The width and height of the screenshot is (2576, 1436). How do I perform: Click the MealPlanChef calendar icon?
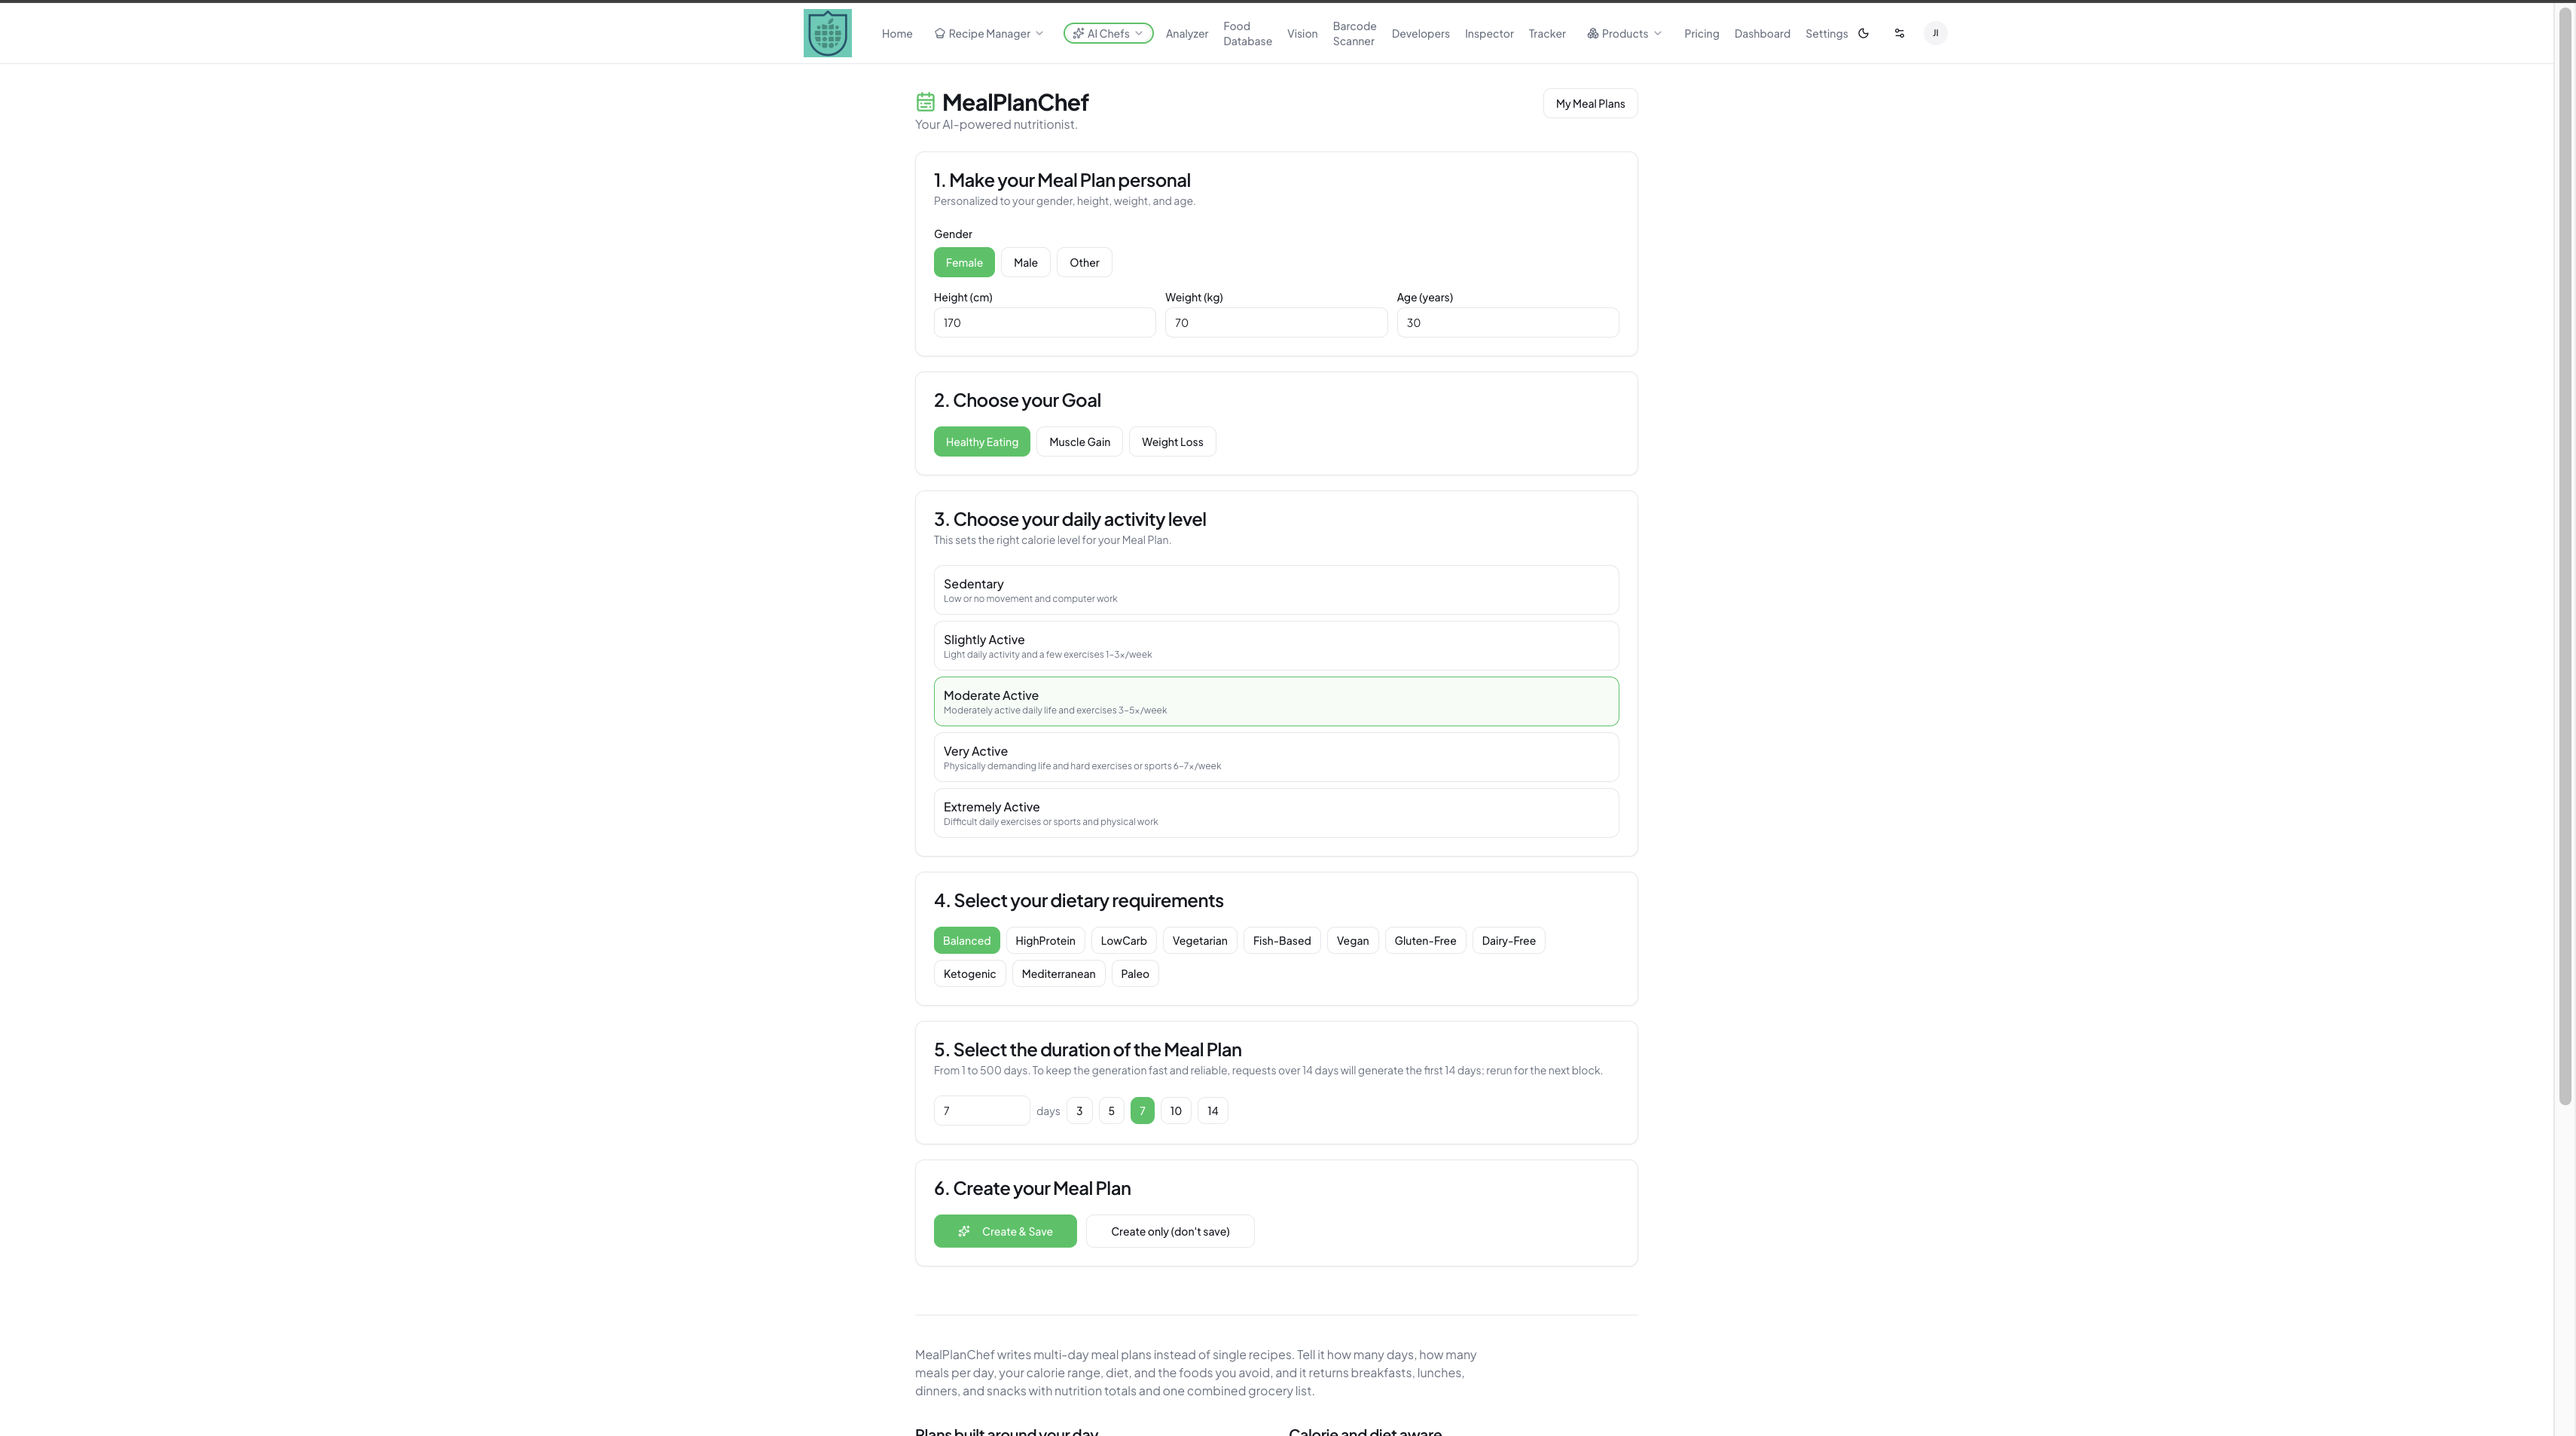[x=925, y=102]
